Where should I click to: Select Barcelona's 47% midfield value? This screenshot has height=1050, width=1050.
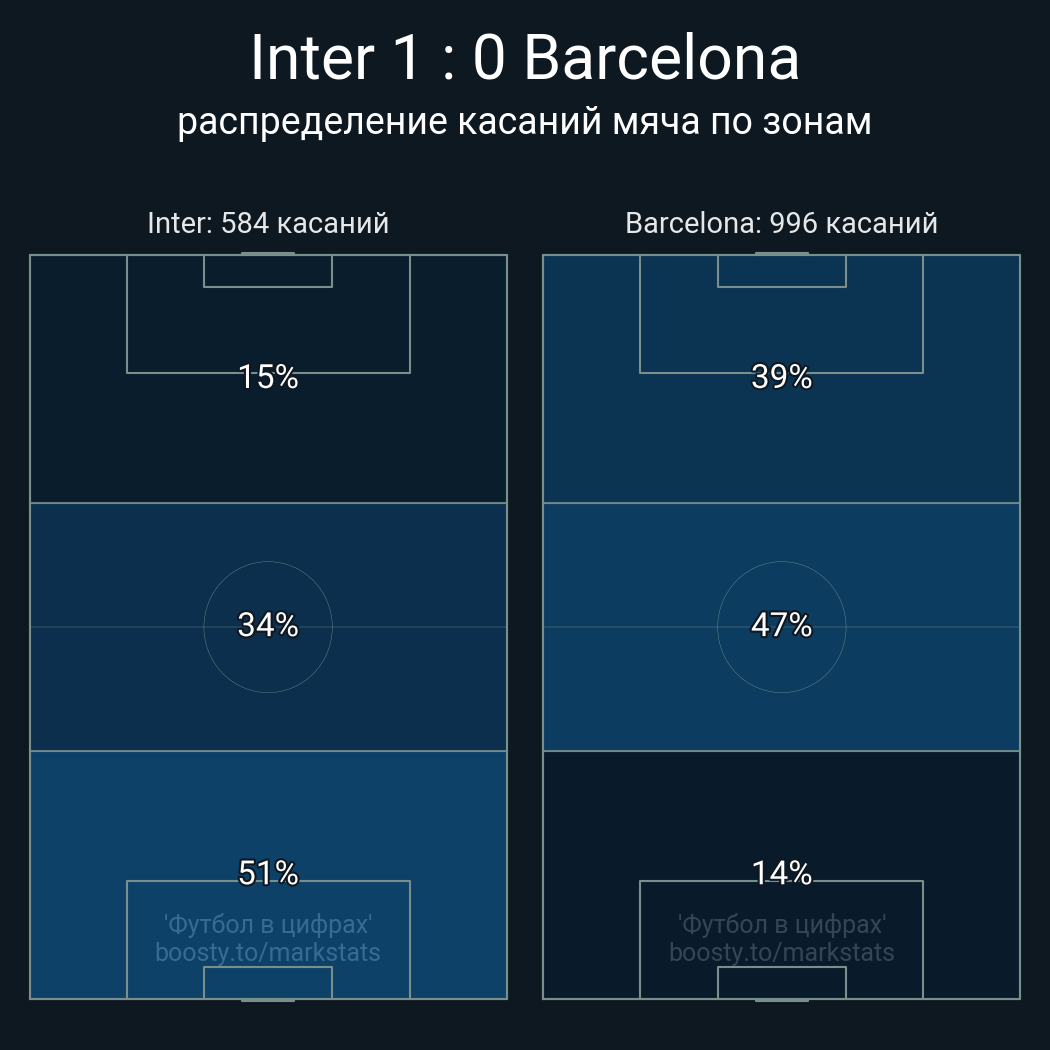pos(781,625)
